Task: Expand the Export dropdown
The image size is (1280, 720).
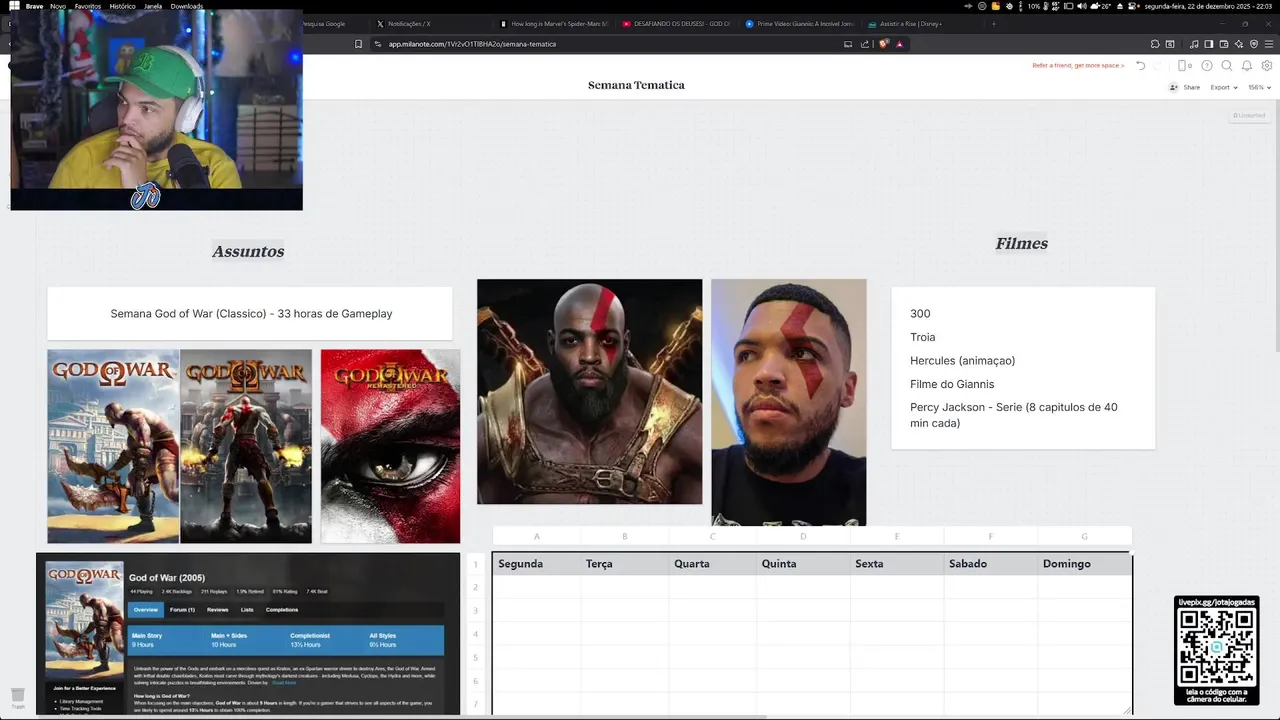Action: coord(1224,87)
